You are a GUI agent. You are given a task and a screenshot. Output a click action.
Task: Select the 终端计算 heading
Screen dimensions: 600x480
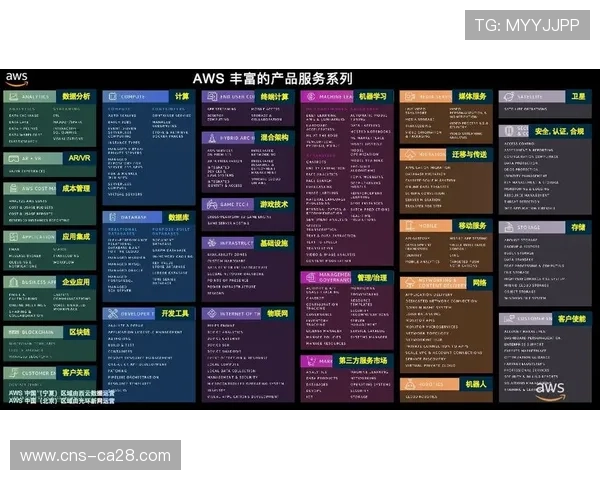coord(274,97)
